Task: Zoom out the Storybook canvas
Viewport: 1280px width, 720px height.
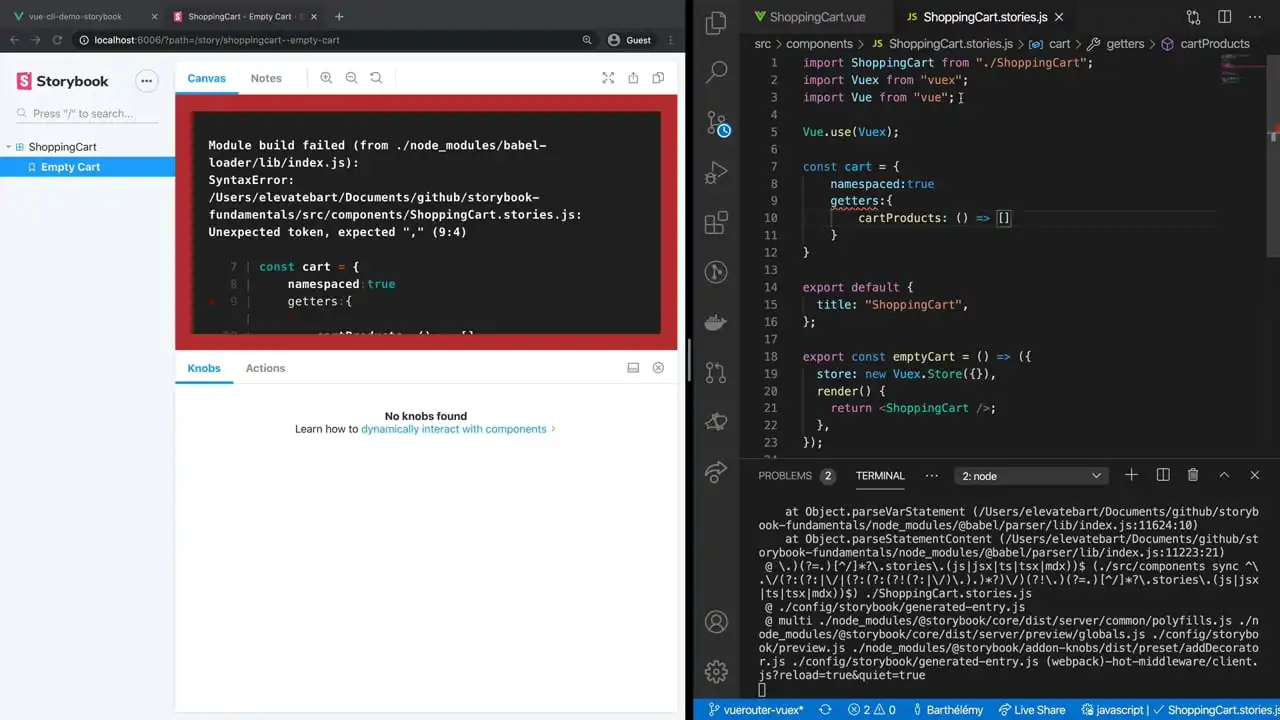Action: tap(351, 78)
